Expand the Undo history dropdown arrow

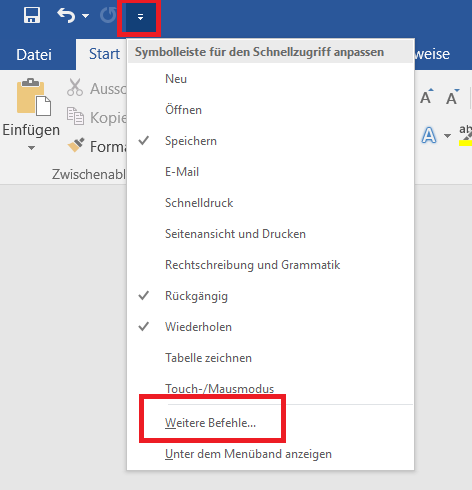(86, 16)
